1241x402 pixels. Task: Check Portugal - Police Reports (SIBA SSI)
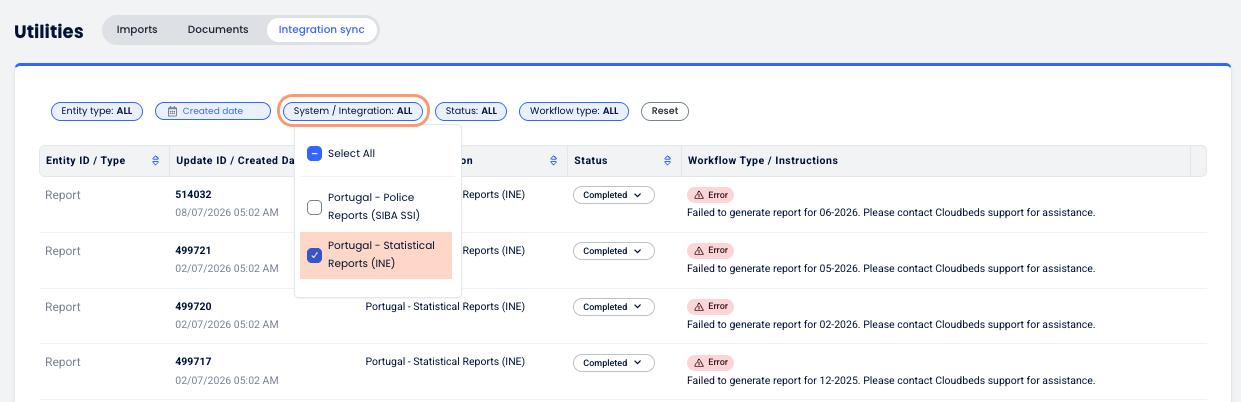[x=314, y=207]
